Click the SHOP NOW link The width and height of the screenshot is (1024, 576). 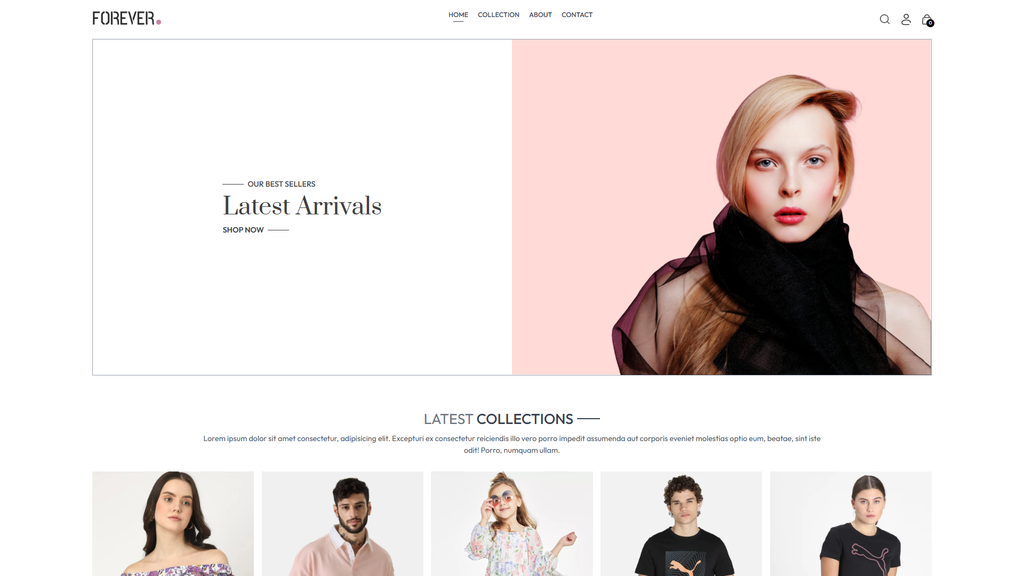pos(243,230)
